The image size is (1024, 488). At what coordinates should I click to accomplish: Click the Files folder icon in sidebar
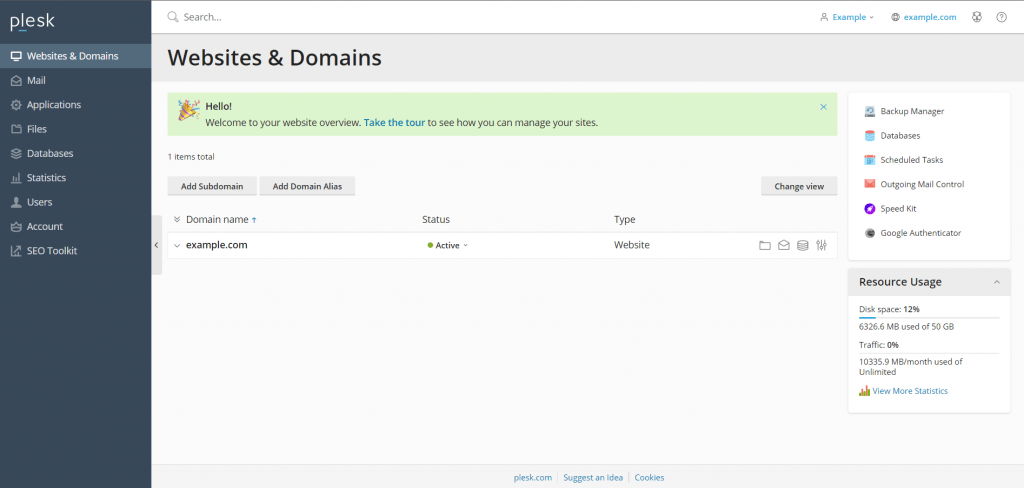(x=16, y=129)
